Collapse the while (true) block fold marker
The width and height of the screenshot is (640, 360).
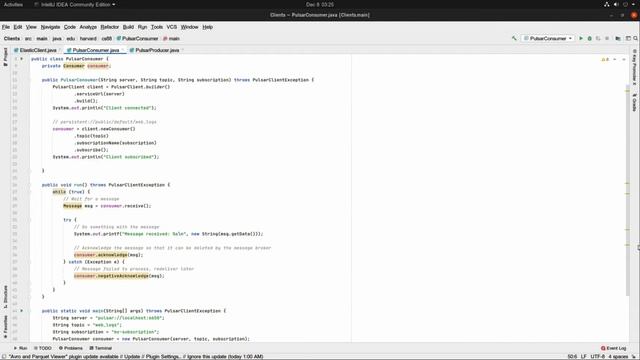[x=30, y=192]
